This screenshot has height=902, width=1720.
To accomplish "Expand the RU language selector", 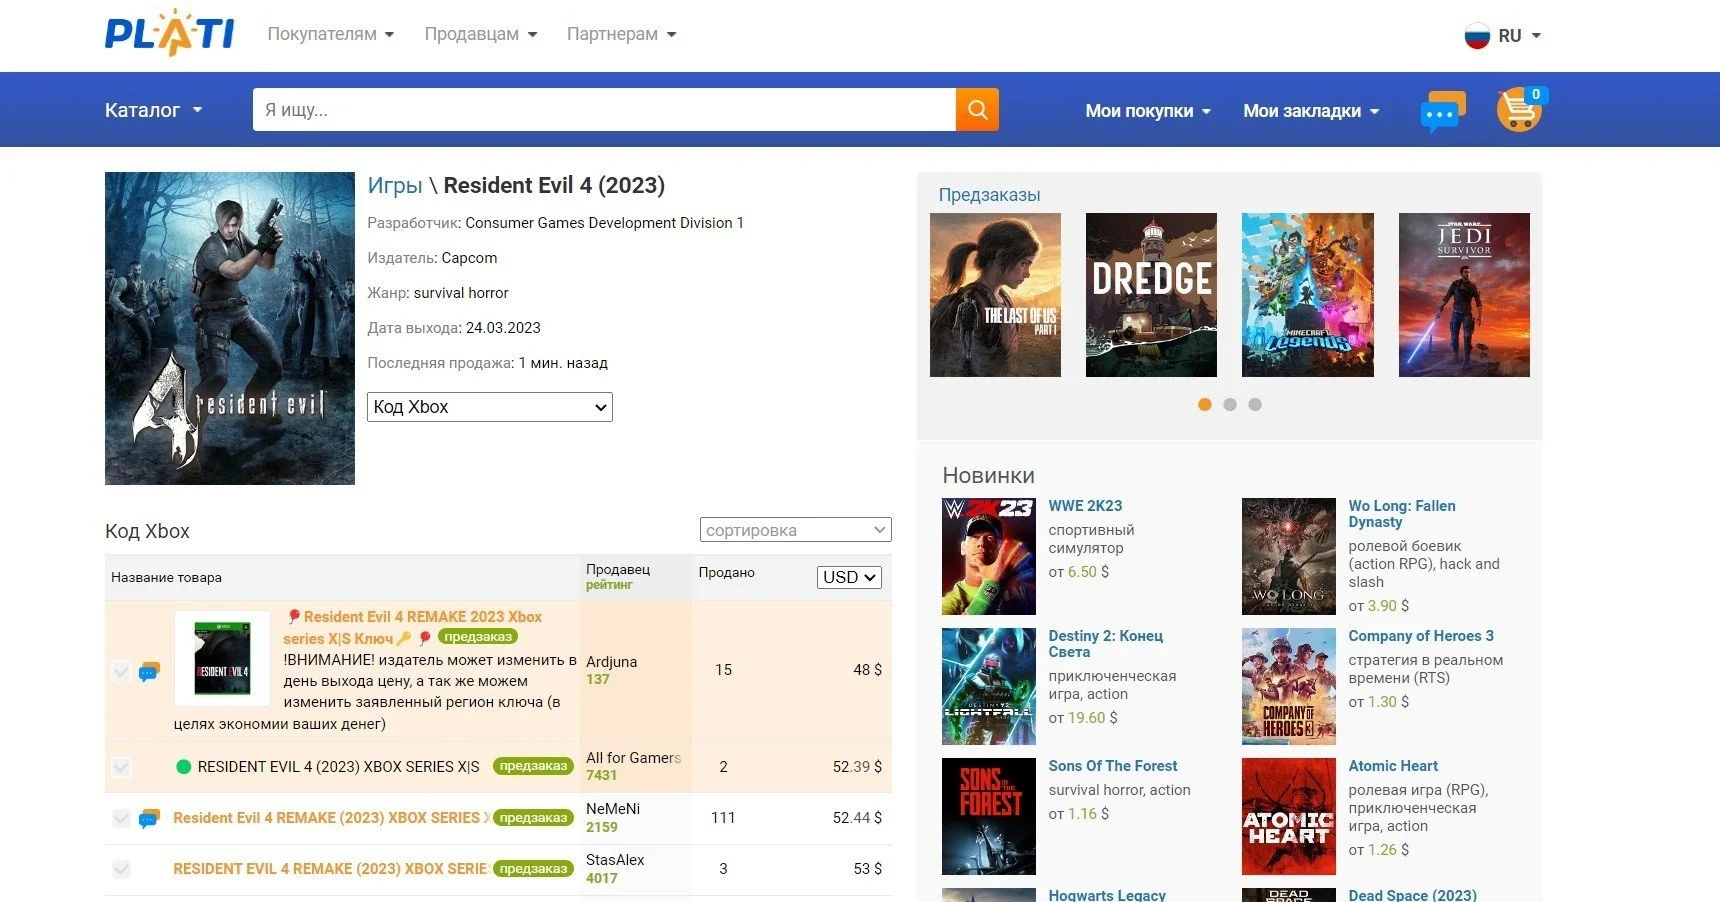I will [1519, 36].
